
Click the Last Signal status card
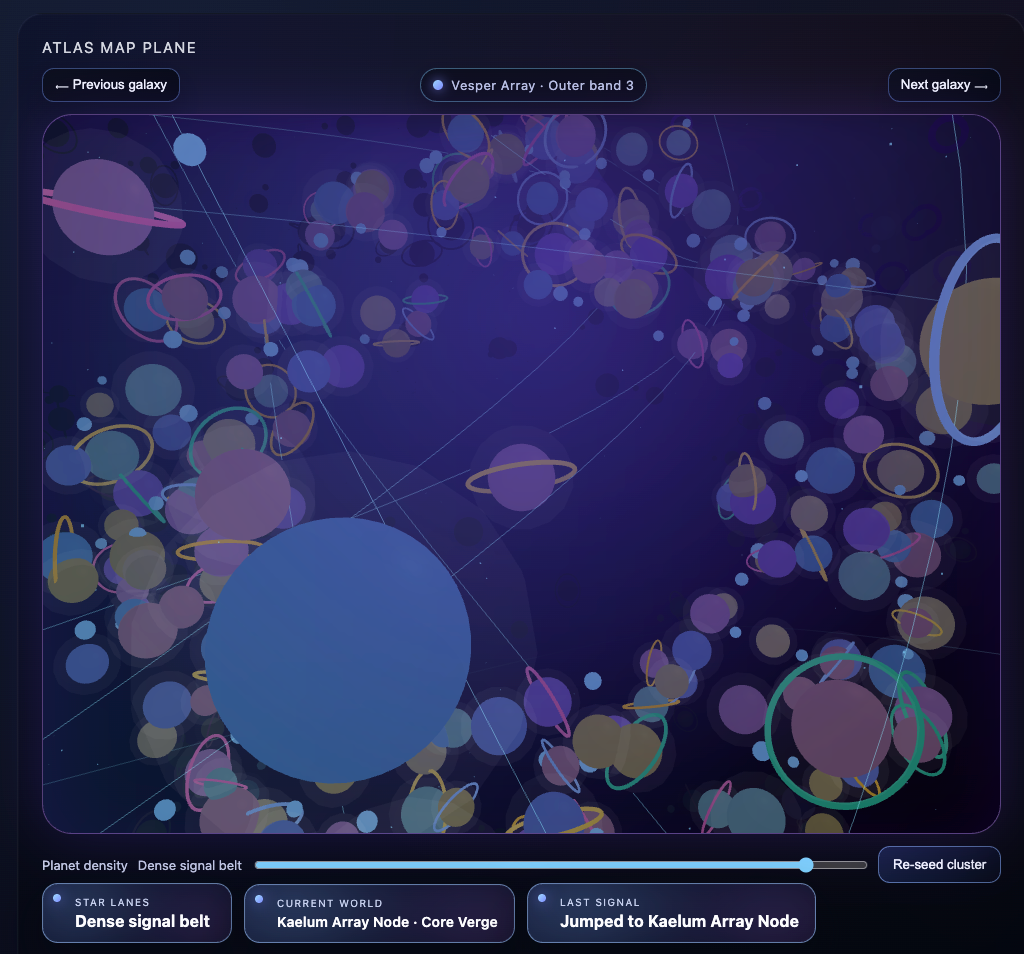pyautogui.click(x=670, y=913)
